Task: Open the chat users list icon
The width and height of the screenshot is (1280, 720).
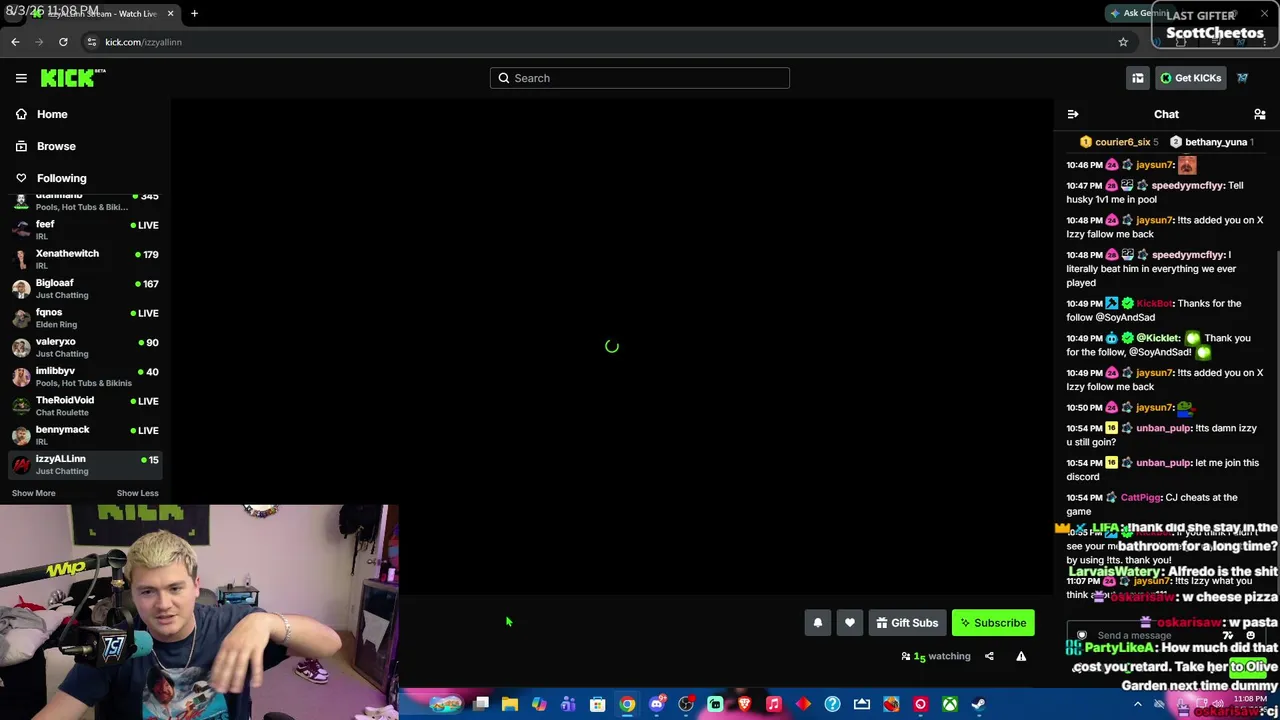Action: pos(1260,114)
